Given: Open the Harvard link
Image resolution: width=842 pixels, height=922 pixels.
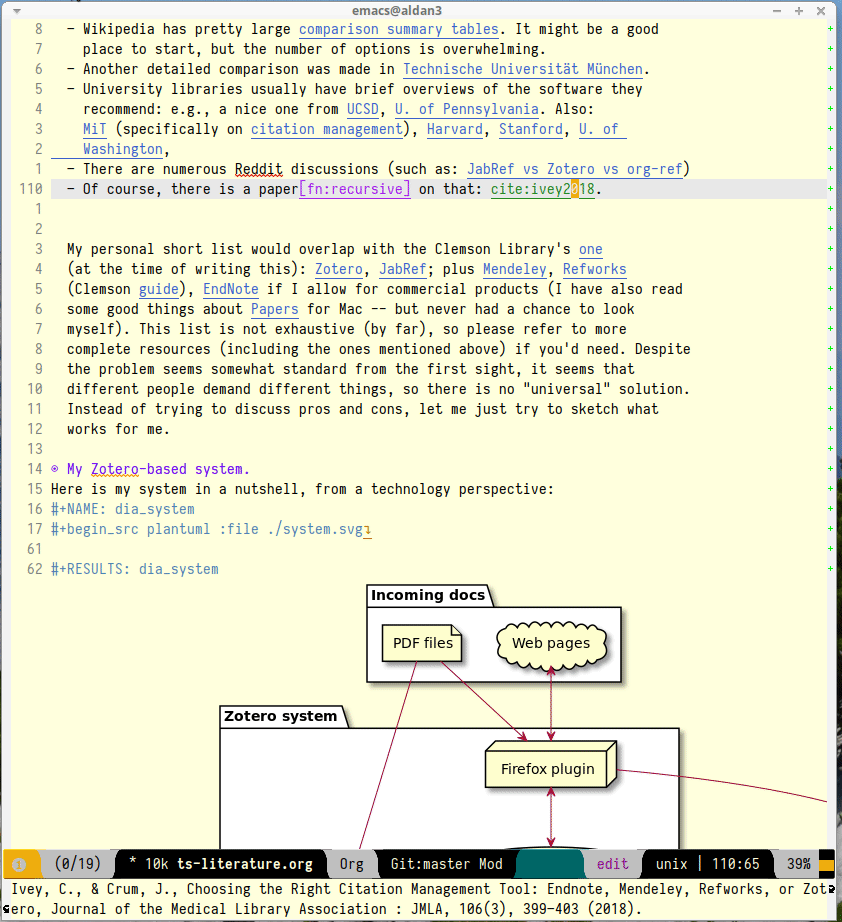Looking at the screenshot, I should point(455,129).
